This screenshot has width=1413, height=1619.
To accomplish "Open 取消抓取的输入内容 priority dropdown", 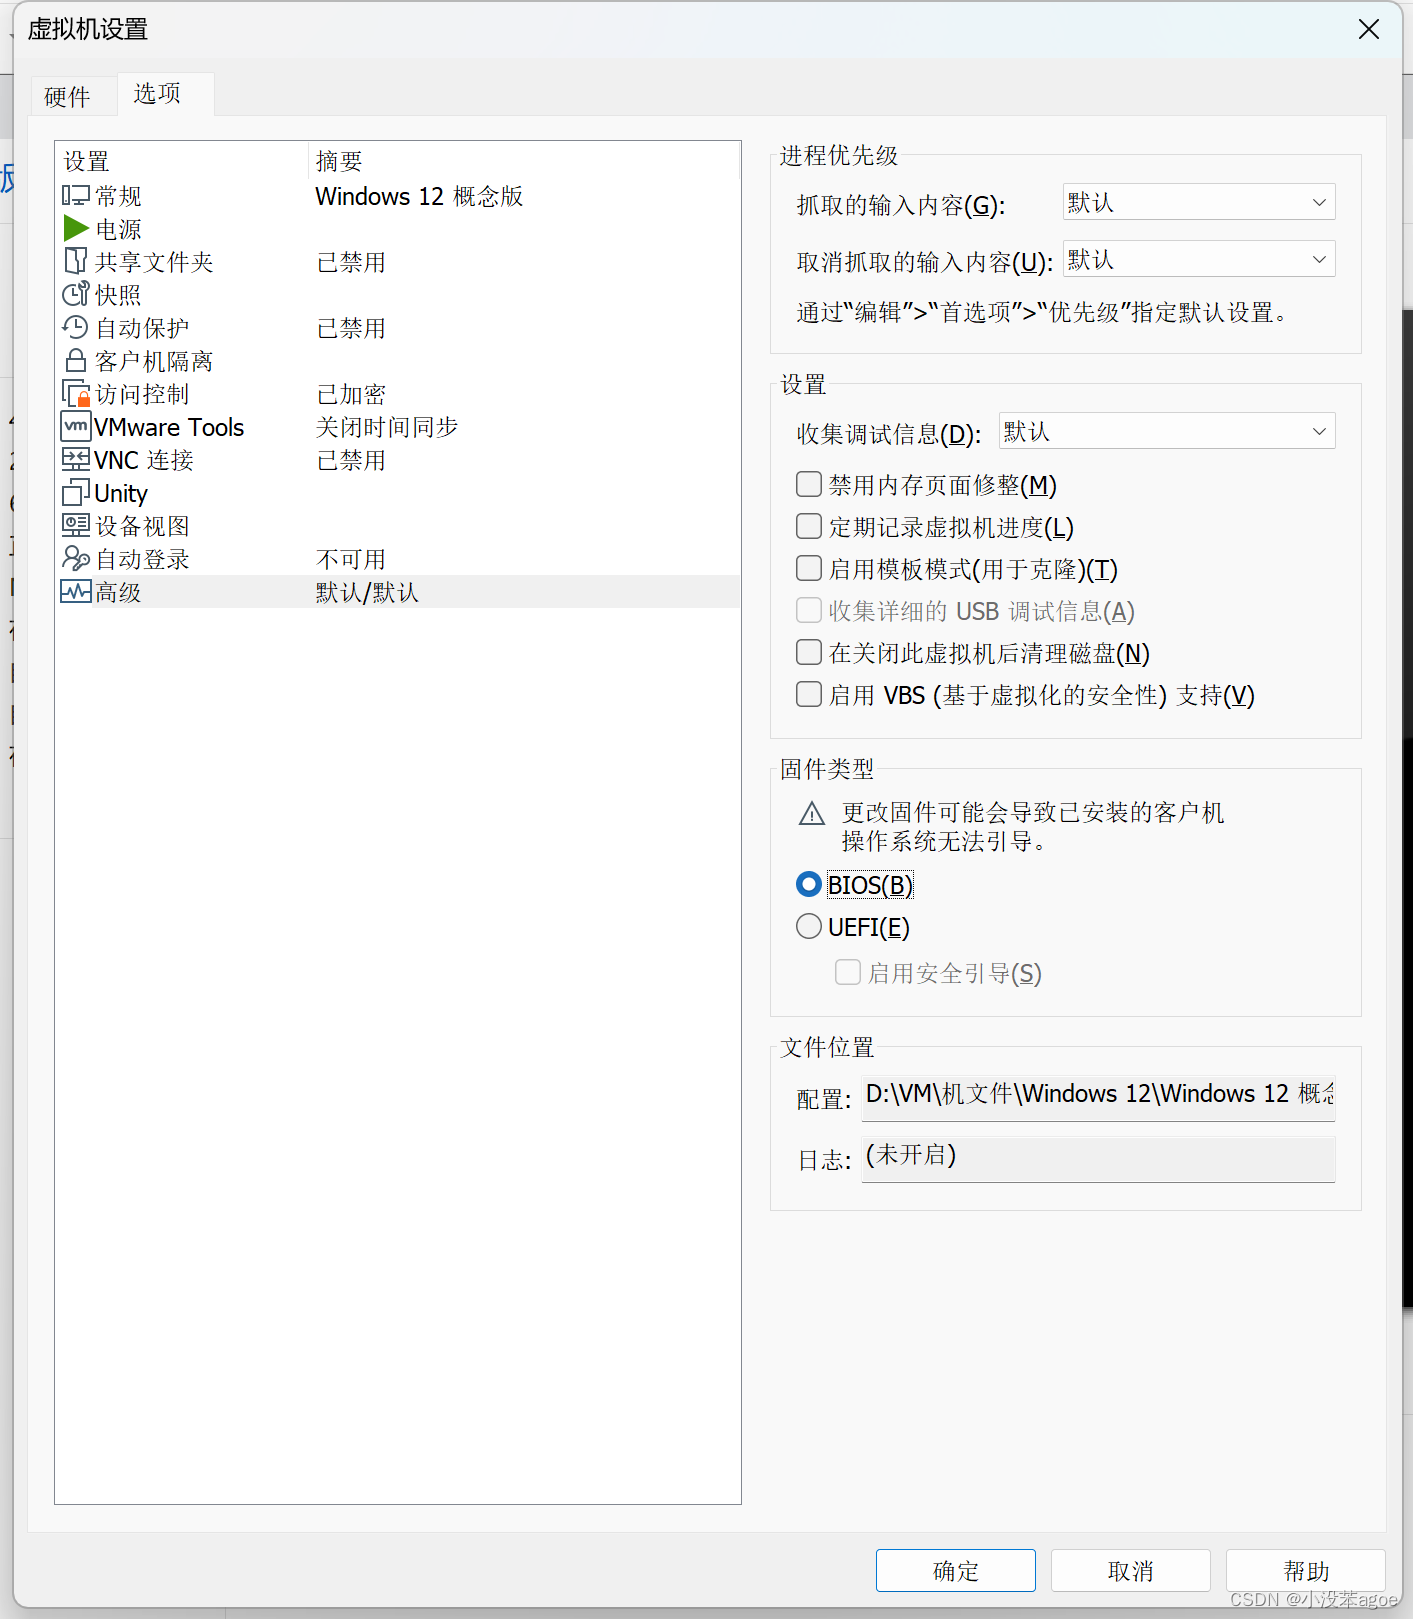I will click(1199, 260).
